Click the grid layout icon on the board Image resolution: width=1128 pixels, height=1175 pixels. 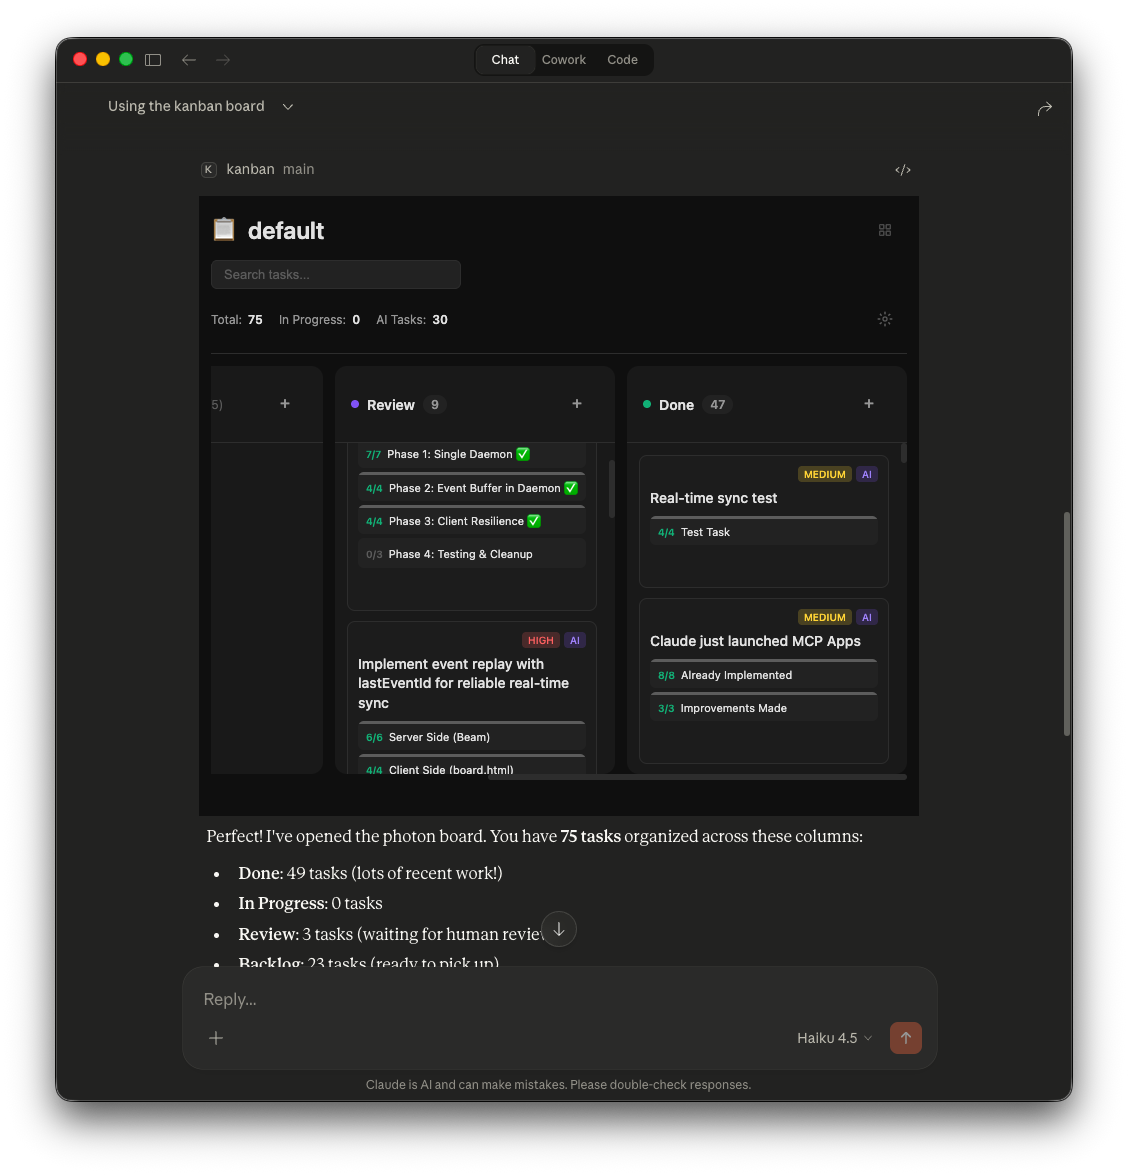pyautogui.click(x=884, y=230)
